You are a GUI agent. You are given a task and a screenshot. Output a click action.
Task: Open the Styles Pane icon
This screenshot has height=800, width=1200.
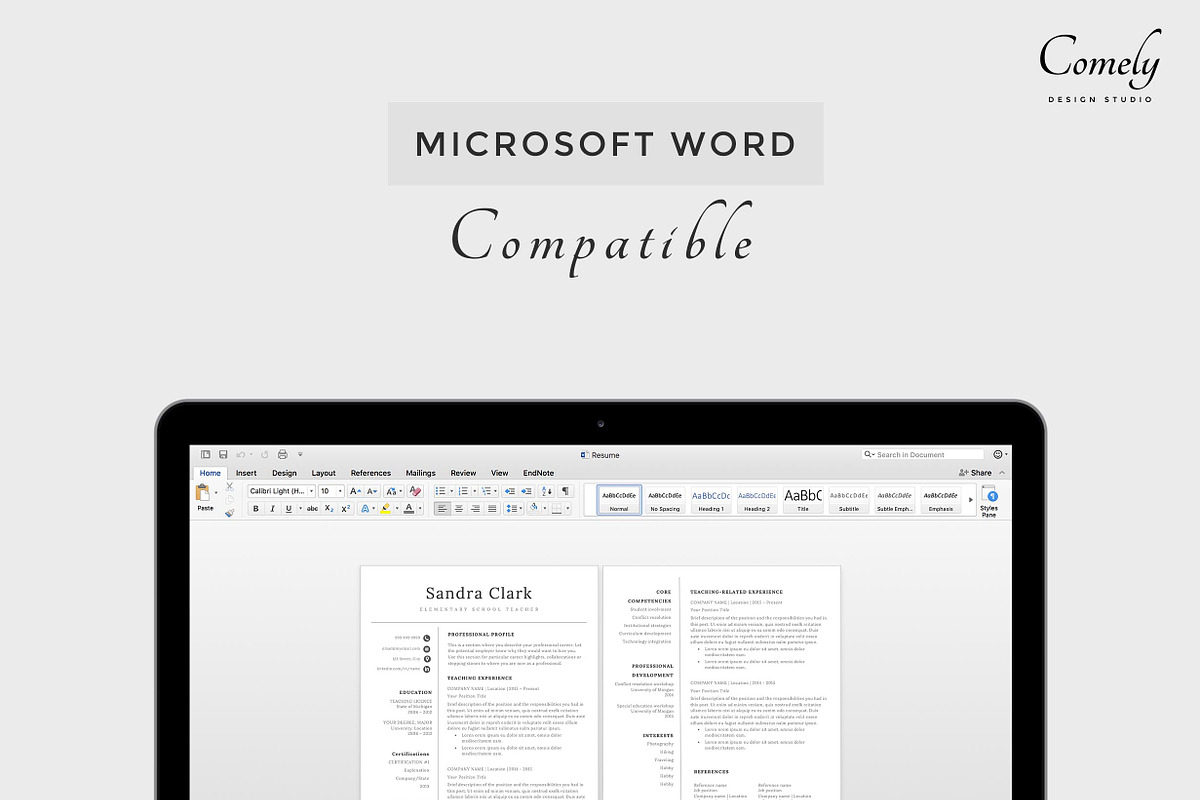989,499
